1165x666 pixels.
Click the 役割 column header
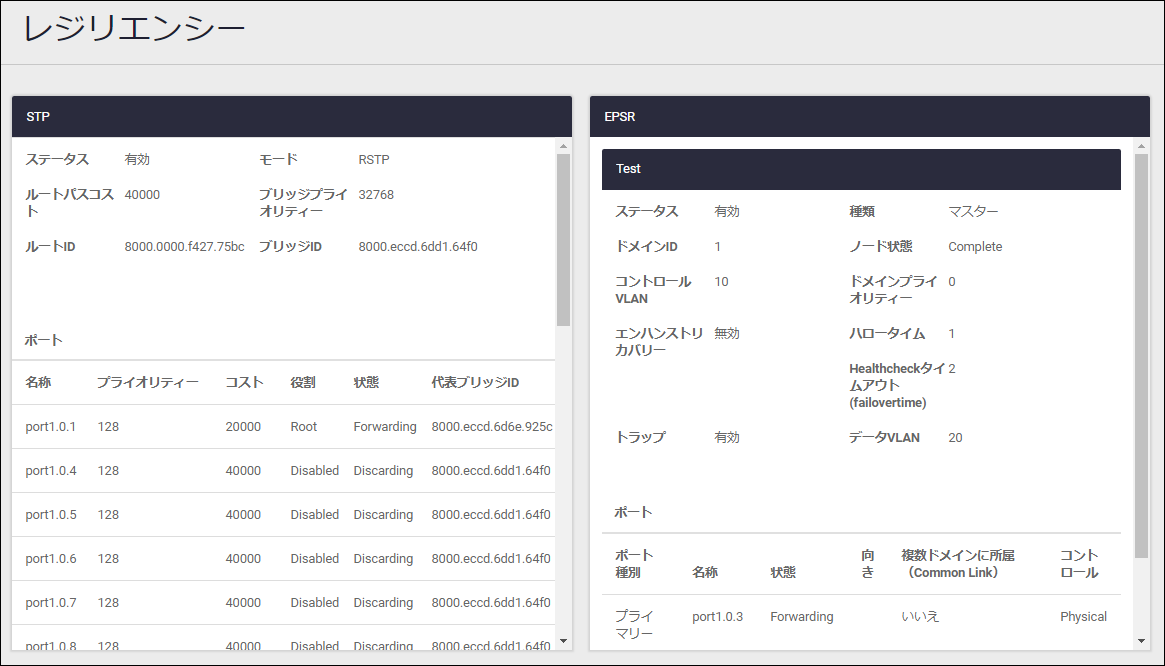pos(303,382)
